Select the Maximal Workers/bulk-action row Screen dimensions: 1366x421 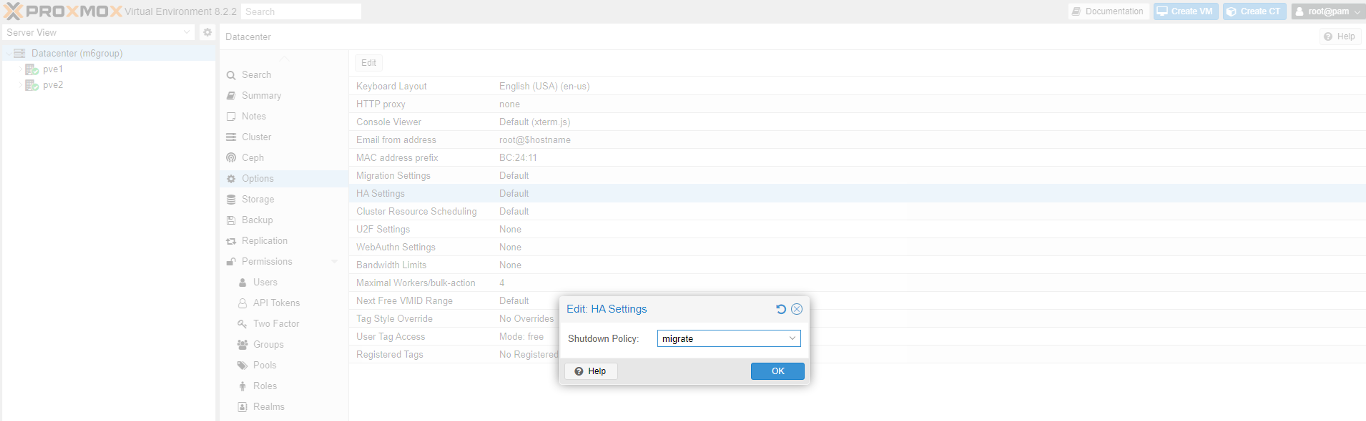(857, 283)
